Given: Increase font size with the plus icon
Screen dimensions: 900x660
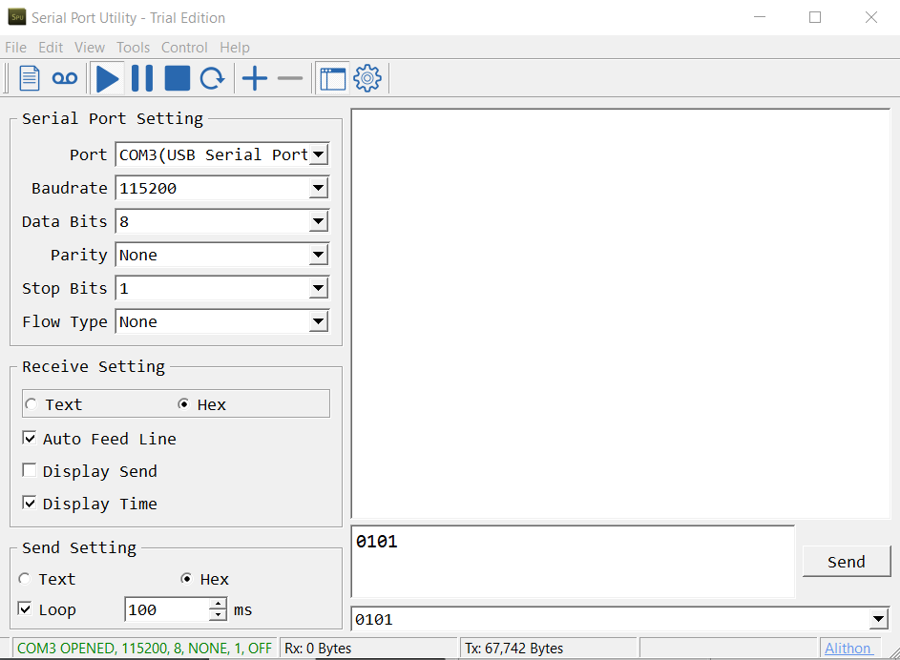Looking at the screenshot, I should (254, 78).
